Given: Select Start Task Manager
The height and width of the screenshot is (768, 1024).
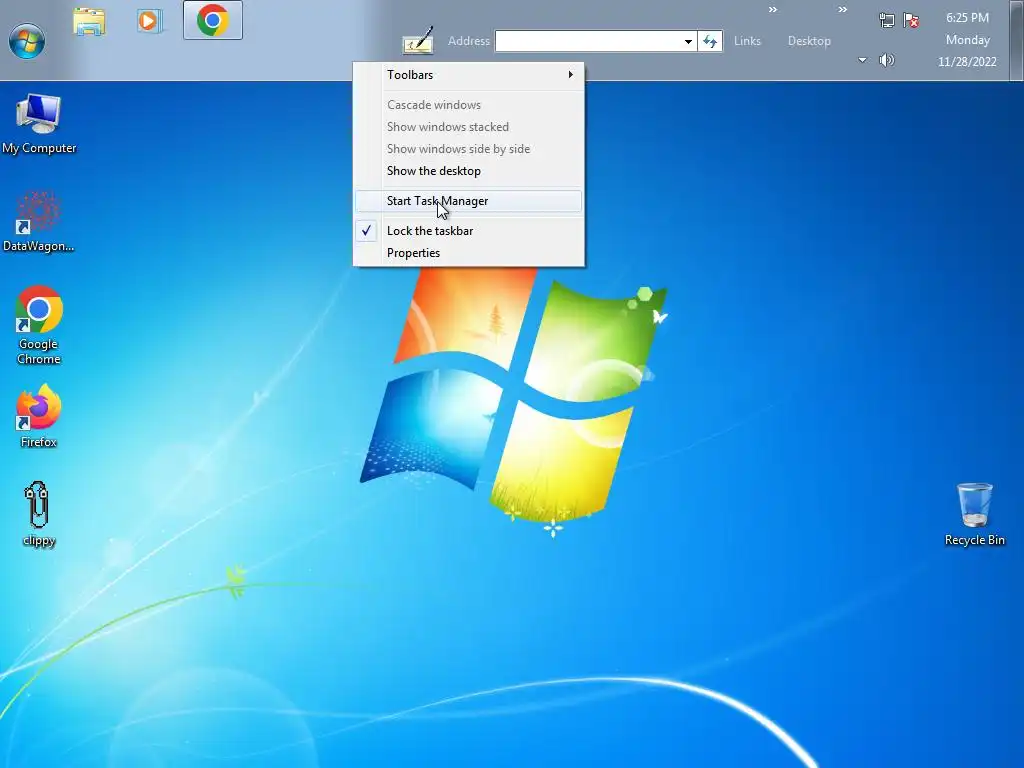Looking at the screenshot, I should point(468,200).
